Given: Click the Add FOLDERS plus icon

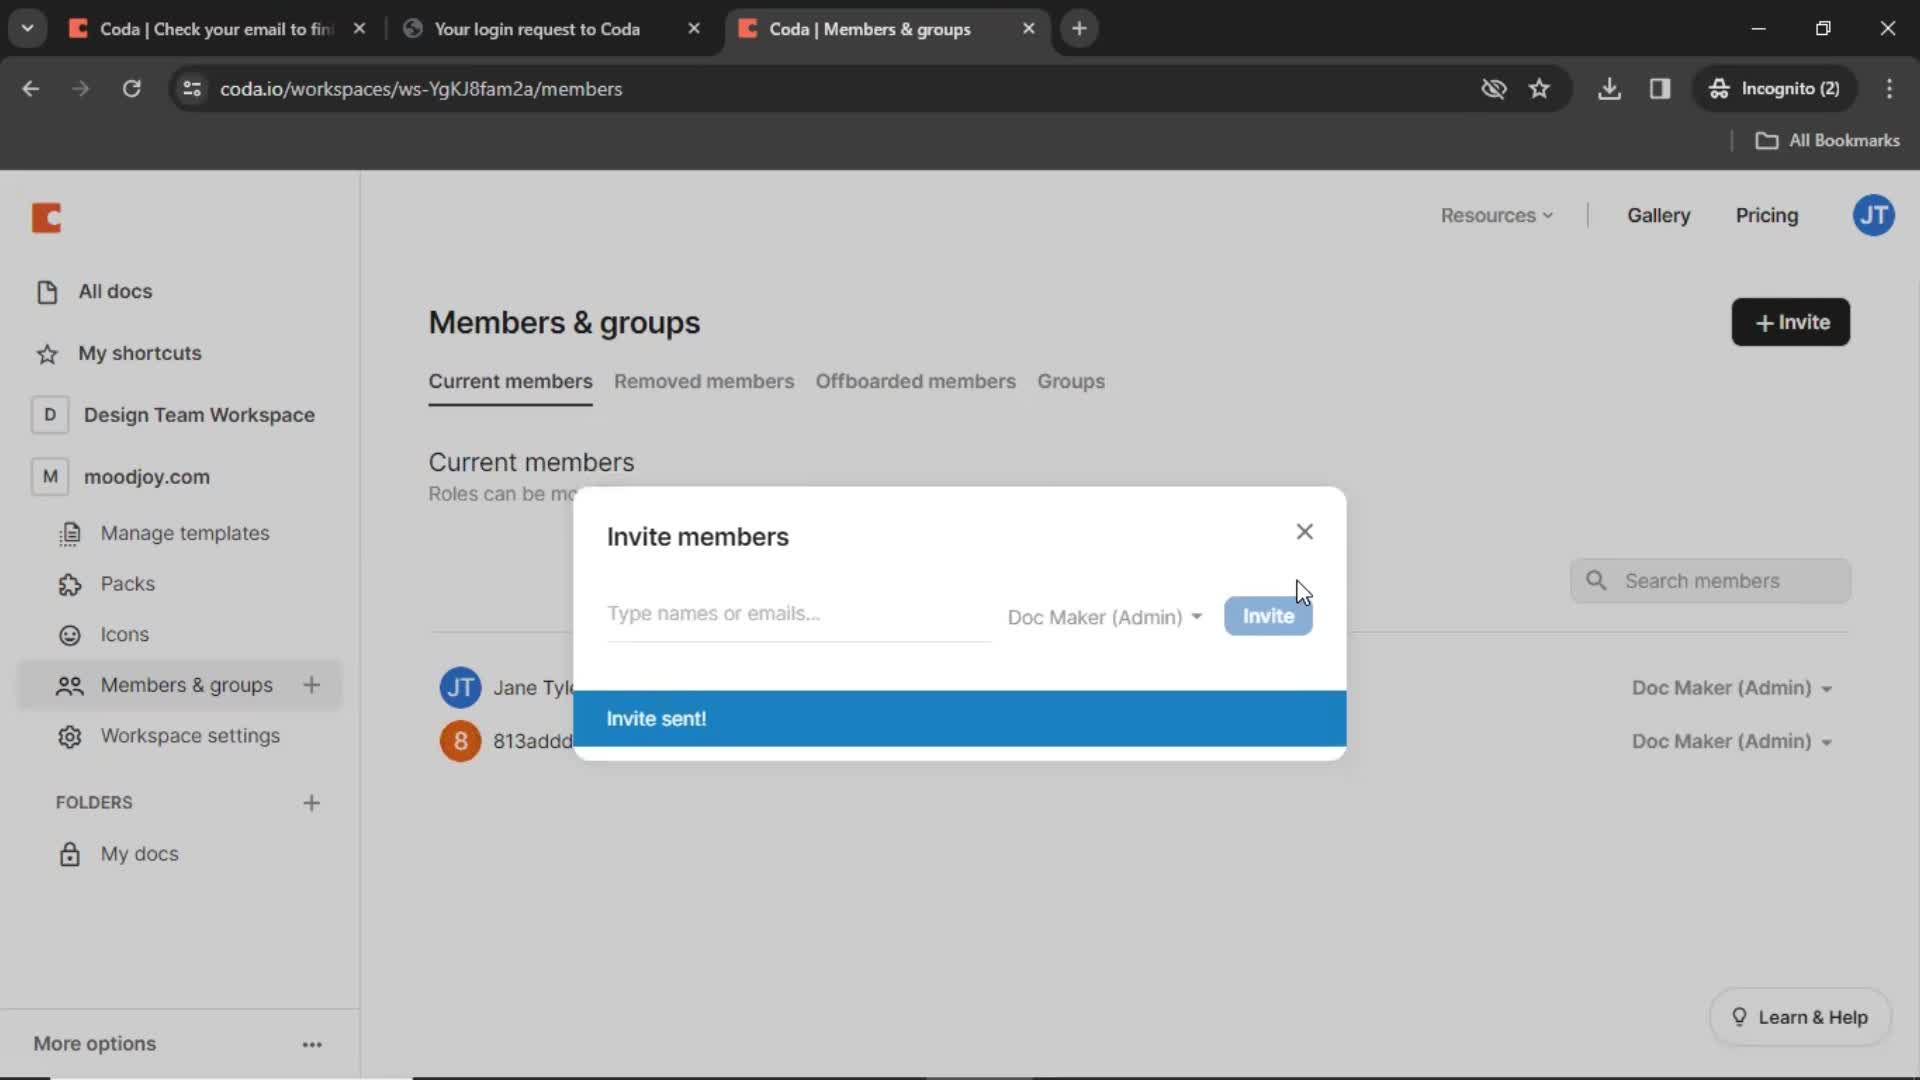Looking at the screenshot, I should click(x=311, y=802).
